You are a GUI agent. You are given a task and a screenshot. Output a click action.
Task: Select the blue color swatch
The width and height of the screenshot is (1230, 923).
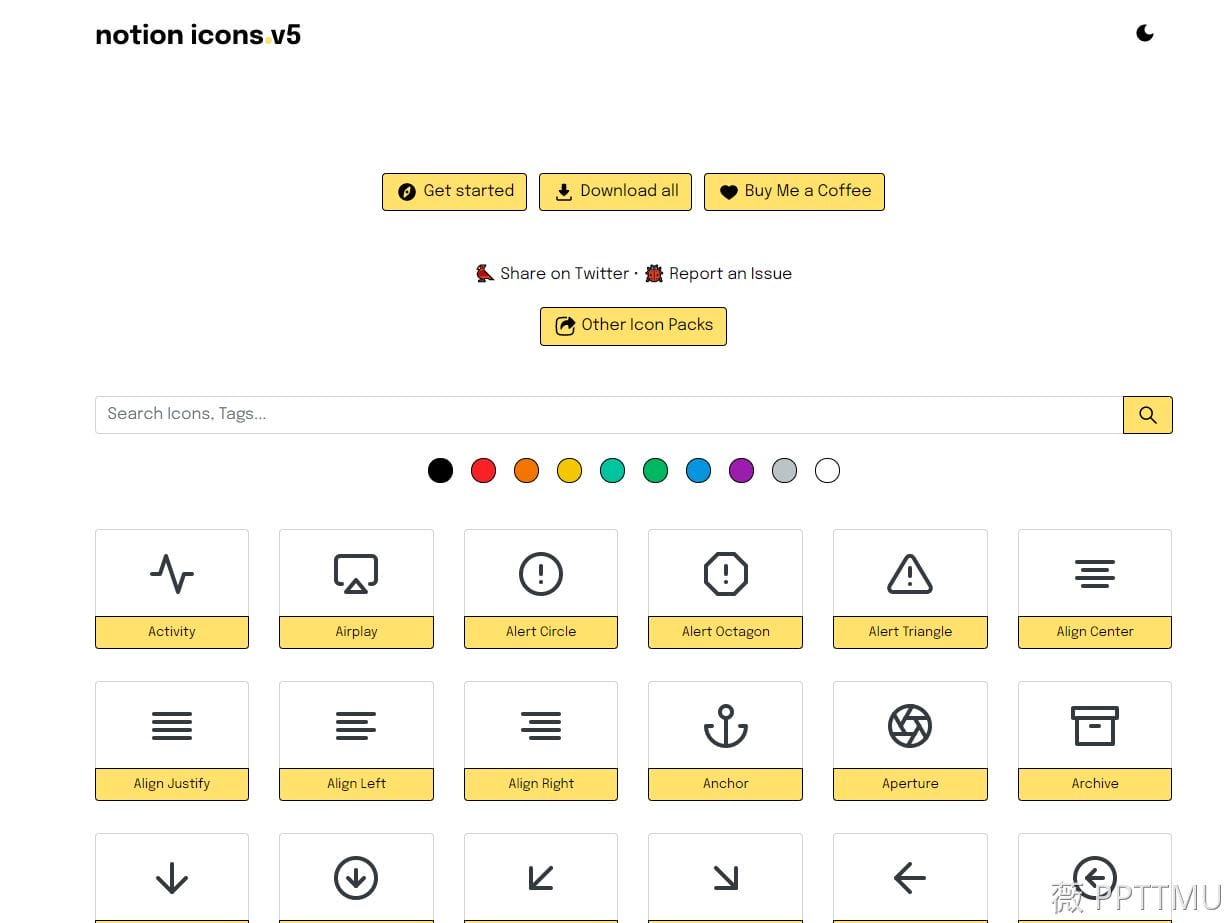click(698, 470)
